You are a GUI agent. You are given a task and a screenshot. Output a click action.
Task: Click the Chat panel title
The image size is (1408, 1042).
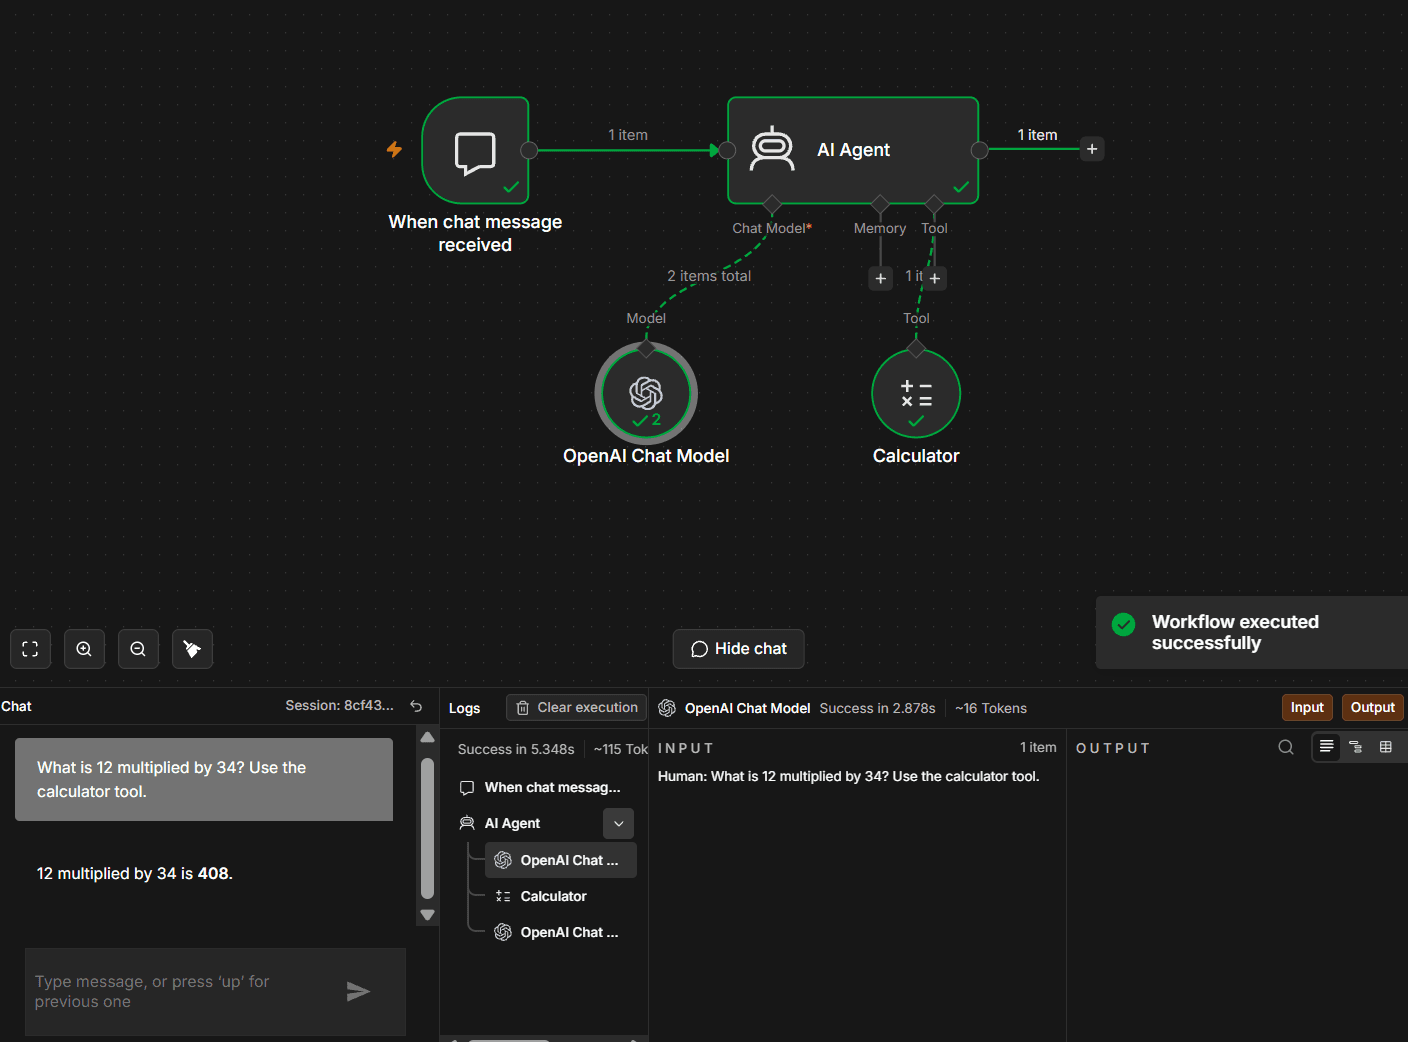[16, 706]
